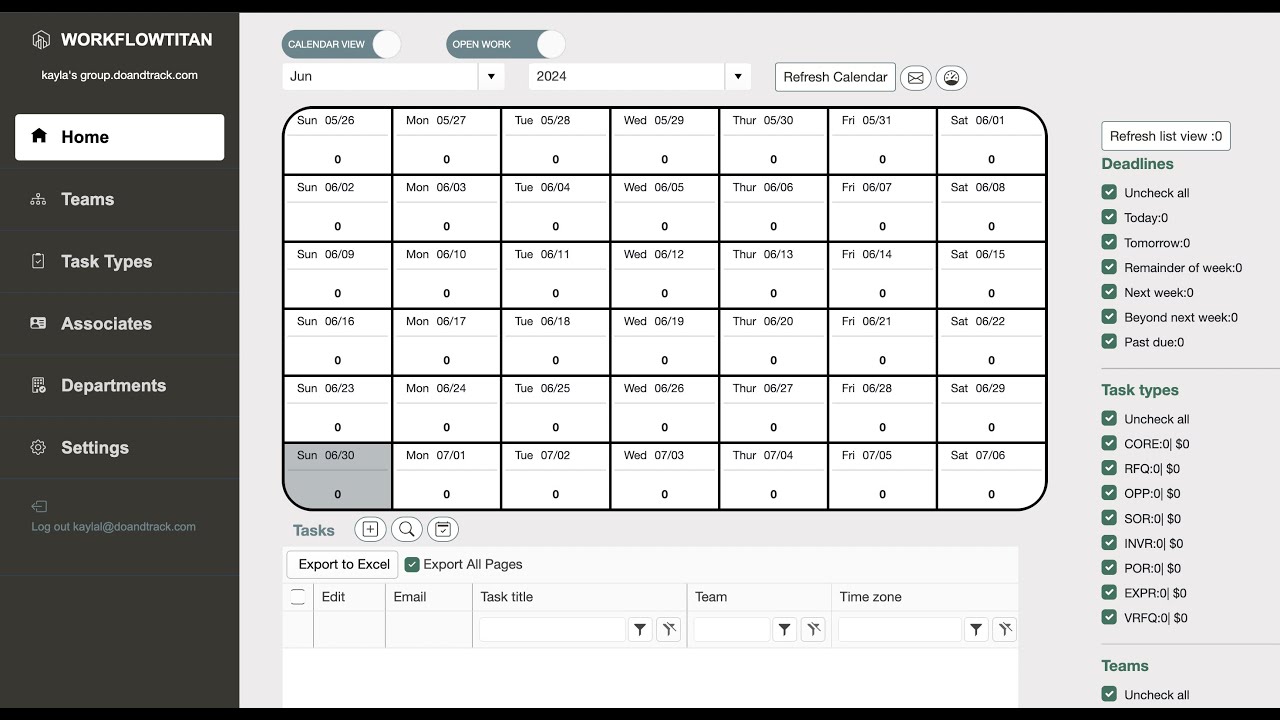Screen dimensions: 1280x720
Task: Uncheck the Past due:0 filter
Action: [1109, 342]
